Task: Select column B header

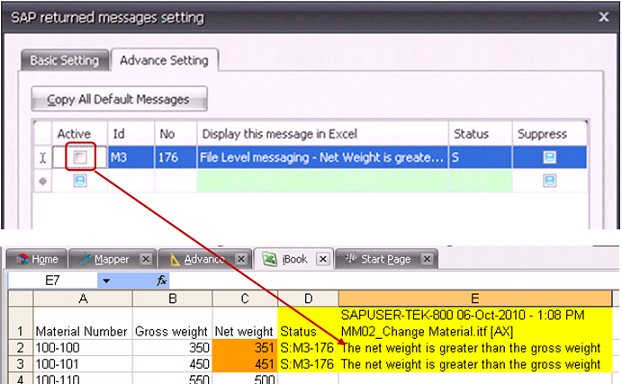Action: click(173, 298)
